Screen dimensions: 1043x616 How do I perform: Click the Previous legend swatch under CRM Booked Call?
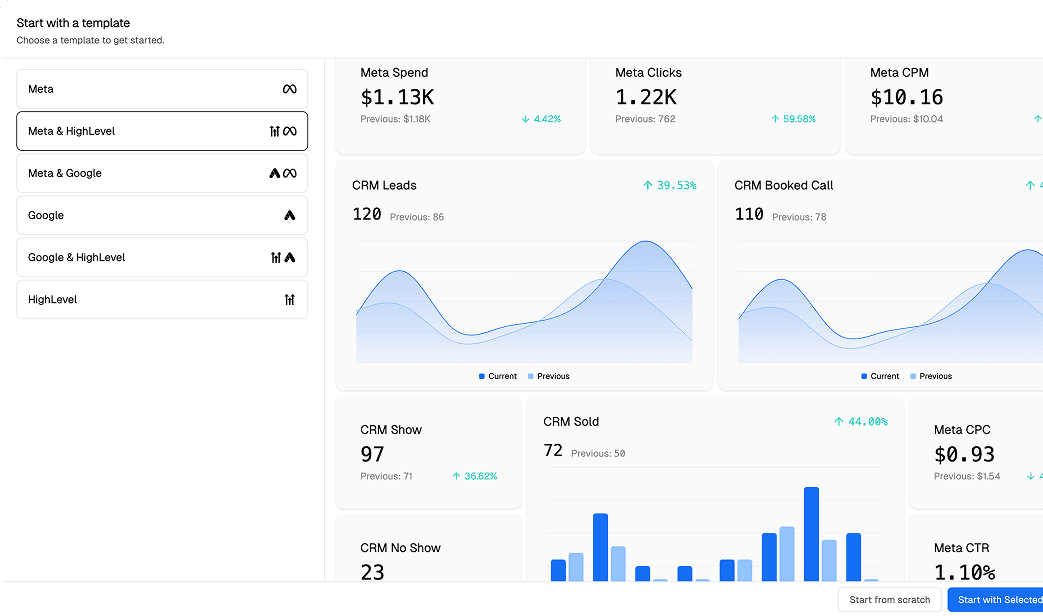(913, 377)
